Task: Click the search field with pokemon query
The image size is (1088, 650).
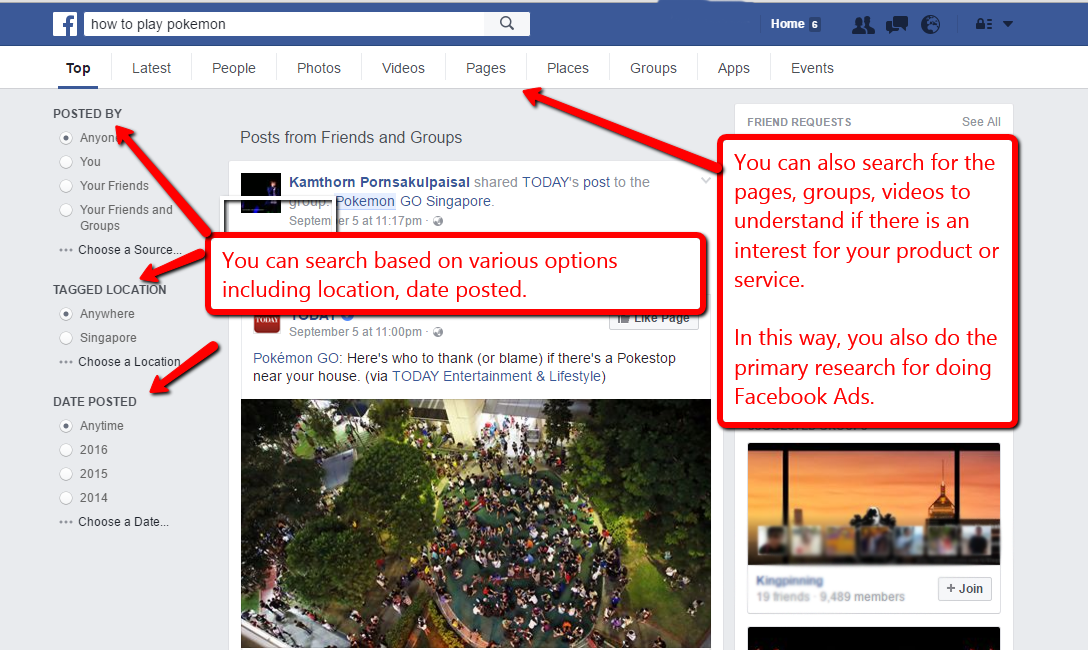Action: pyautogui.click(x=284, y=24)
